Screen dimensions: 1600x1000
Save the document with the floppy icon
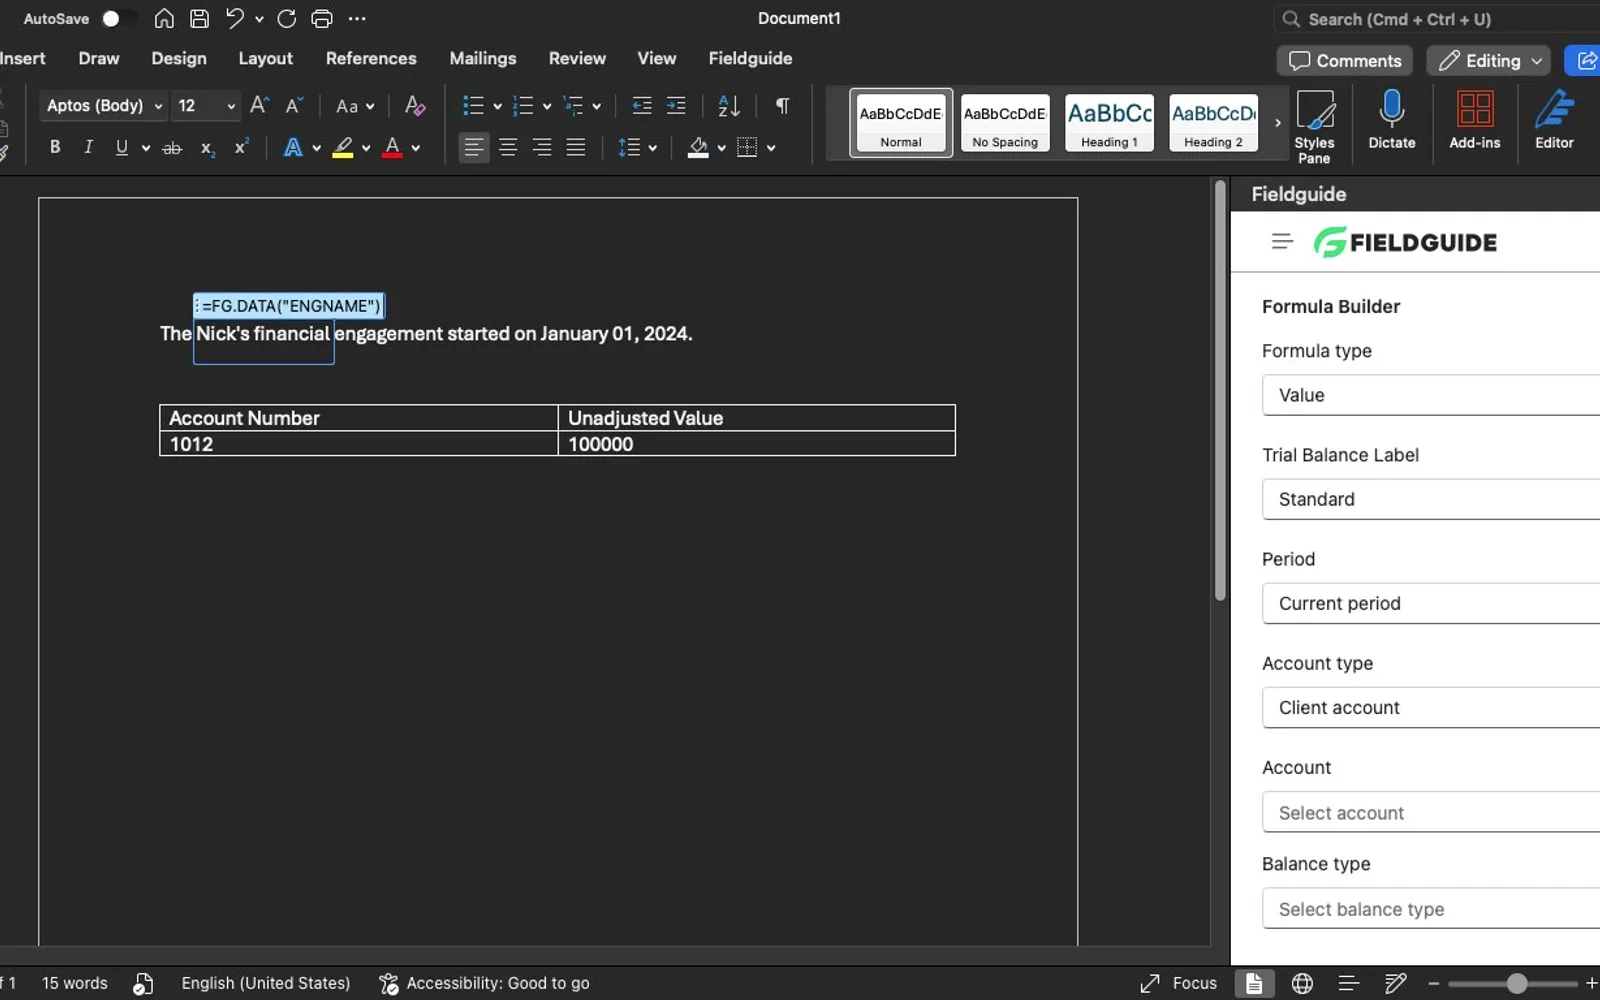[199, 18]
